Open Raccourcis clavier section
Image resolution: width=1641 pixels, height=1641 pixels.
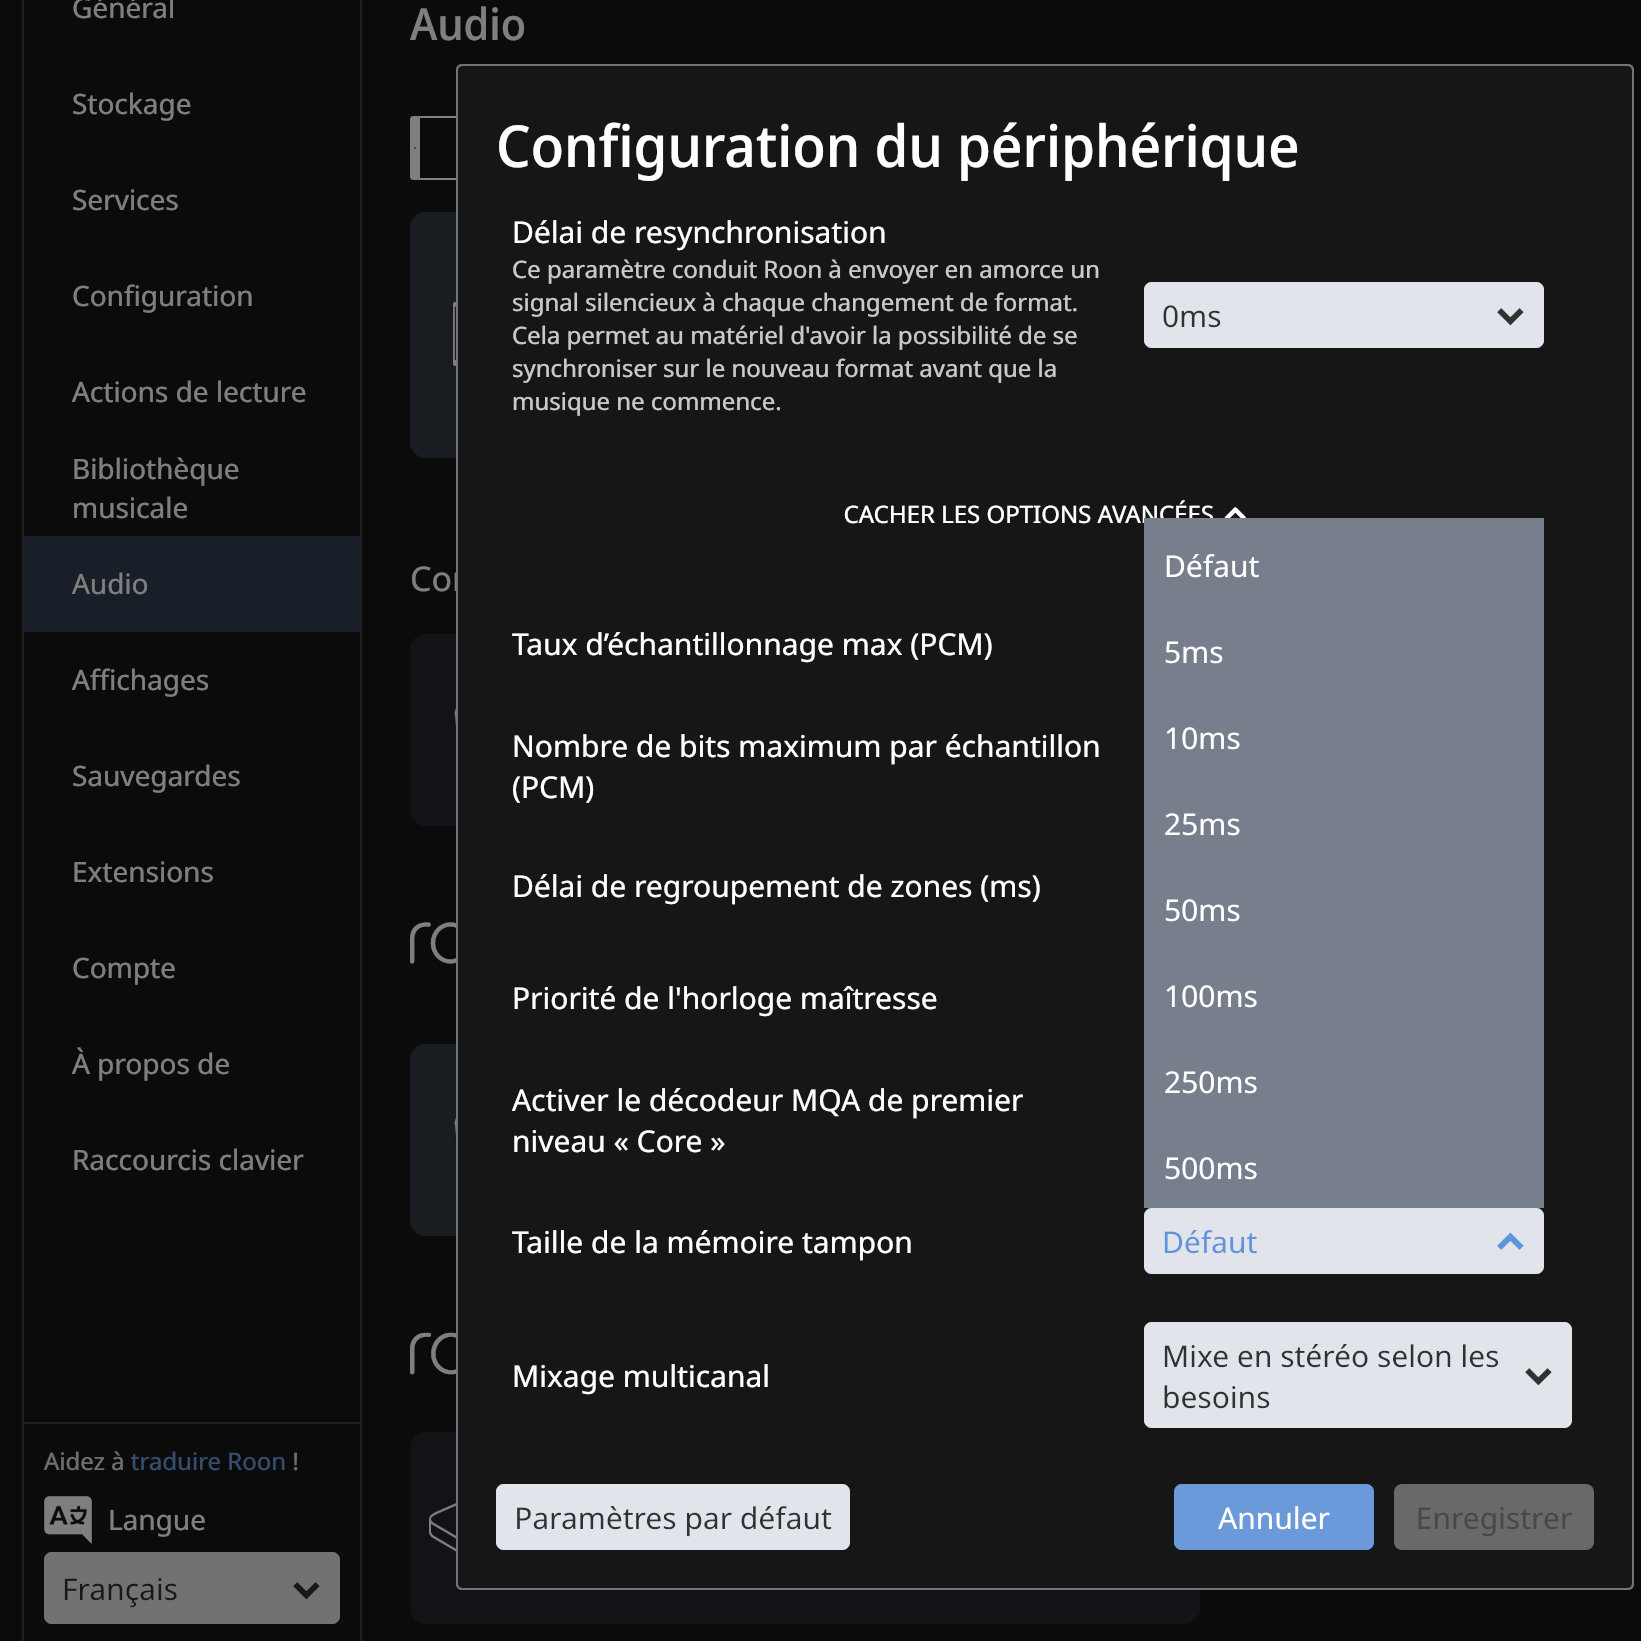pyautogui.click(x=187, y=1160)
